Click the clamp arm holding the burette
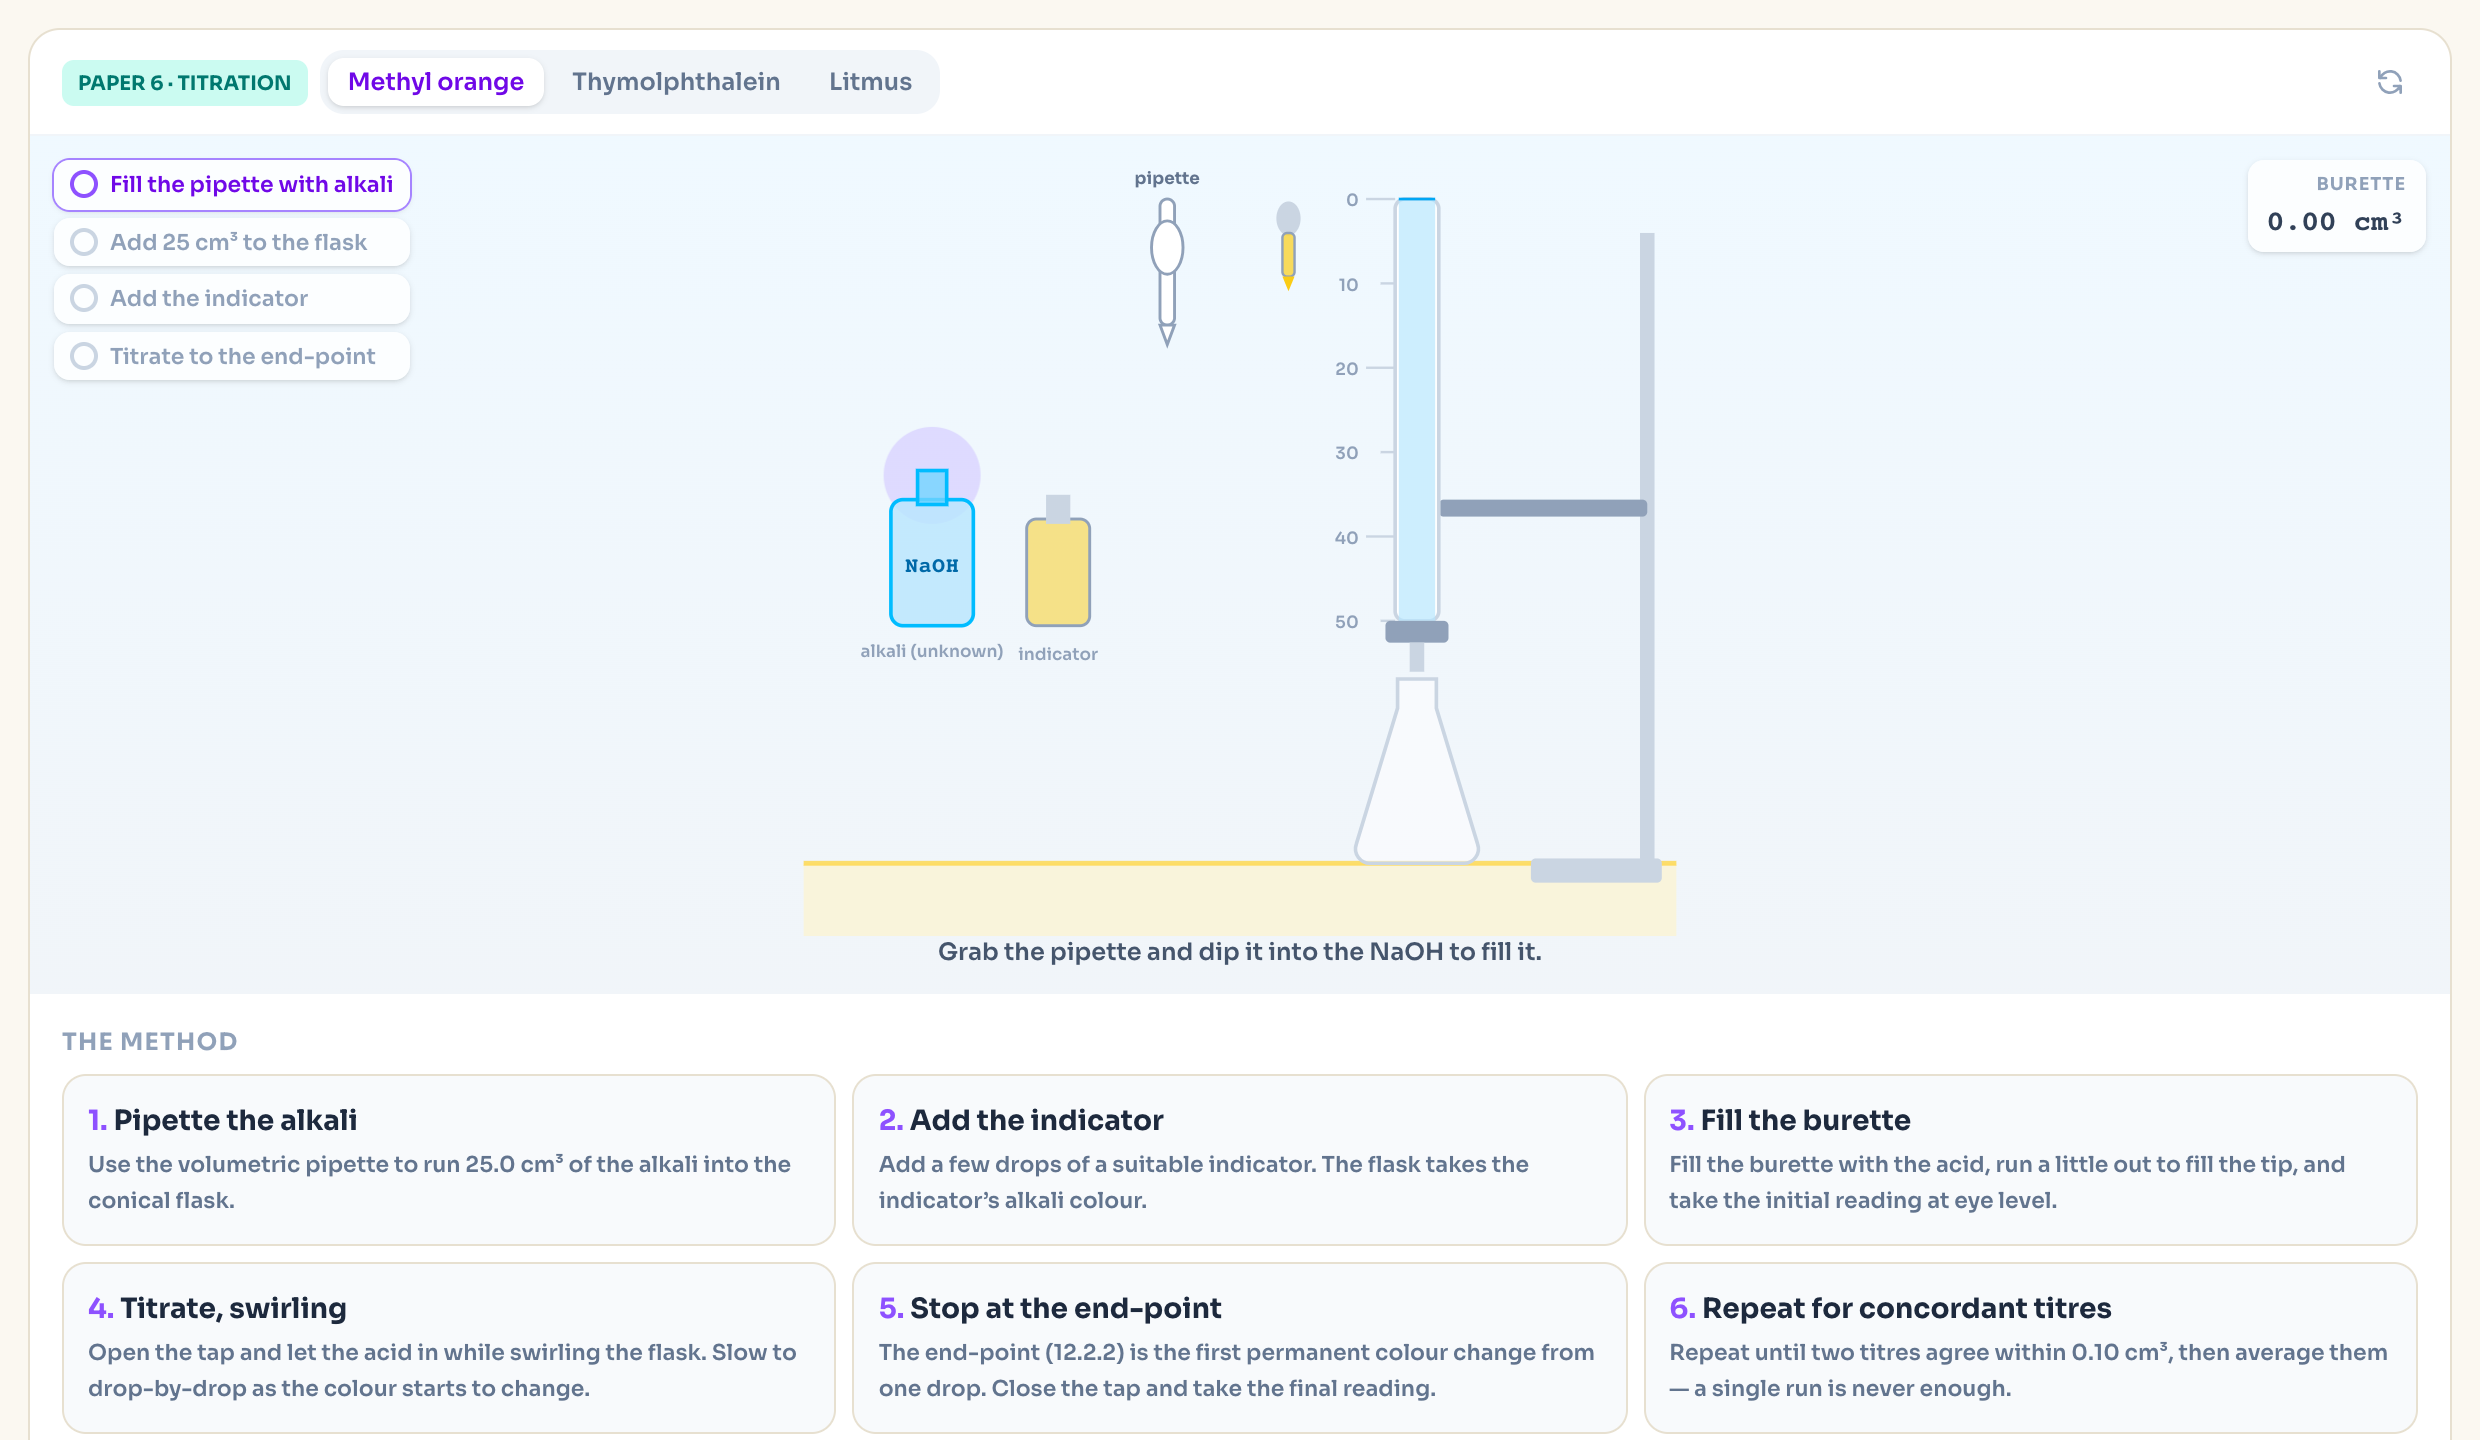This screenshot has height=1440, width=2480. point(1543,508)
